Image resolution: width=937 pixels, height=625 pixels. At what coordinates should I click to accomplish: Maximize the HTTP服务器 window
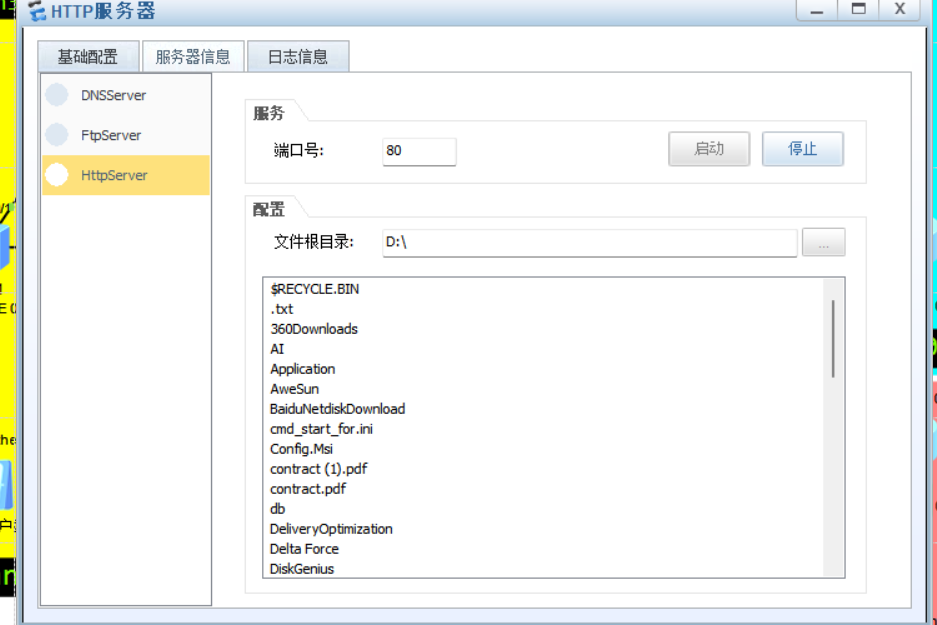[x=858, y=10]
